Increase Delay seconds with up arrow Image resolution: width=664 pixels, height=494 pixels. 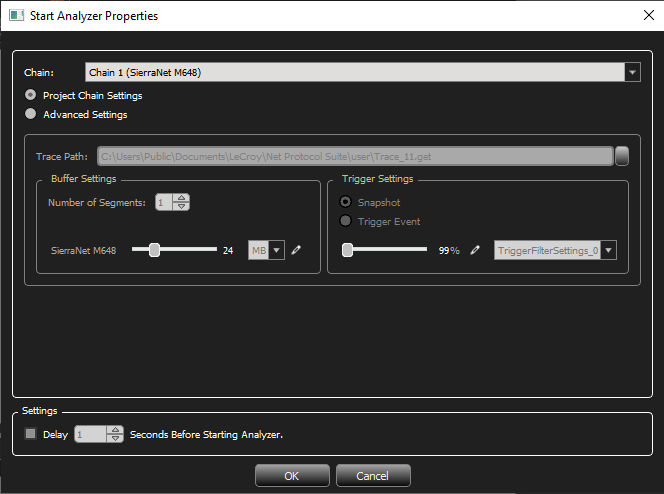pos(115,430)
